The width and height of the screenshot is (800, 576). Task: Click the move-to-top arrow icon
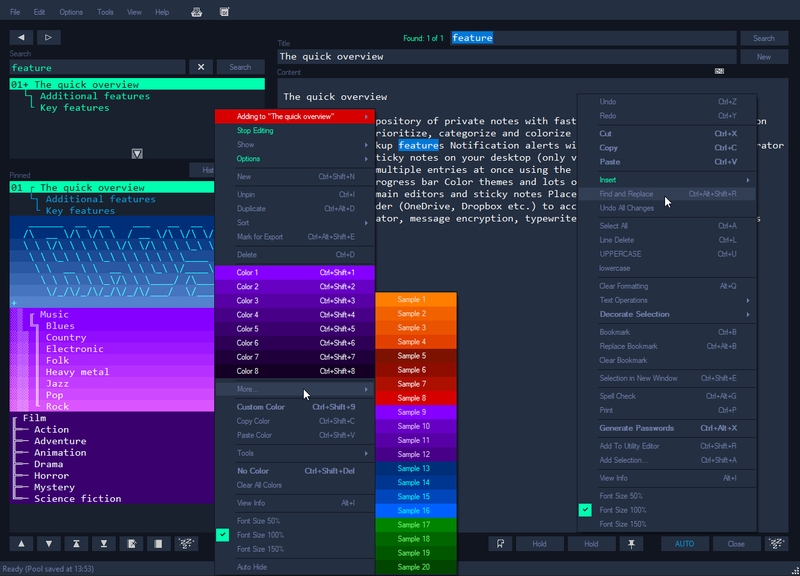76,544
